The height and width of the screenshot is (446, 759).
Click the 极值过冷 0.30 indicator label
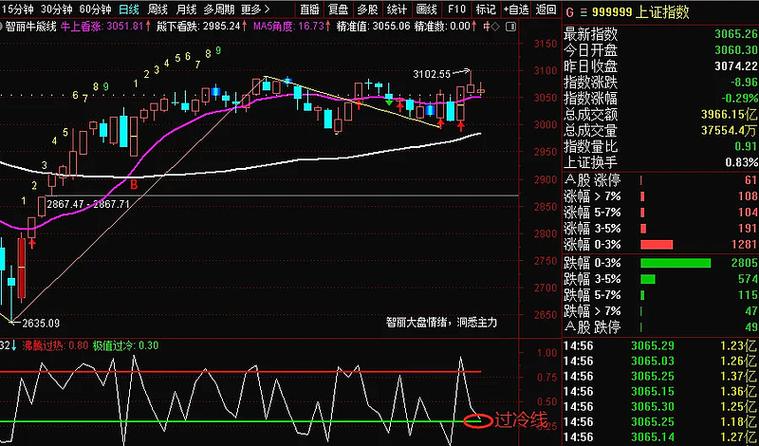125,345
